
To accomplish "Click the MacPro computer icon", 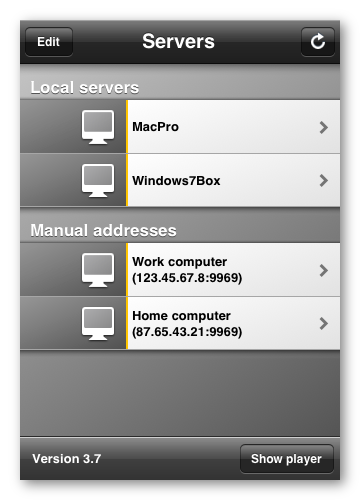I will [x=98, y=127].
